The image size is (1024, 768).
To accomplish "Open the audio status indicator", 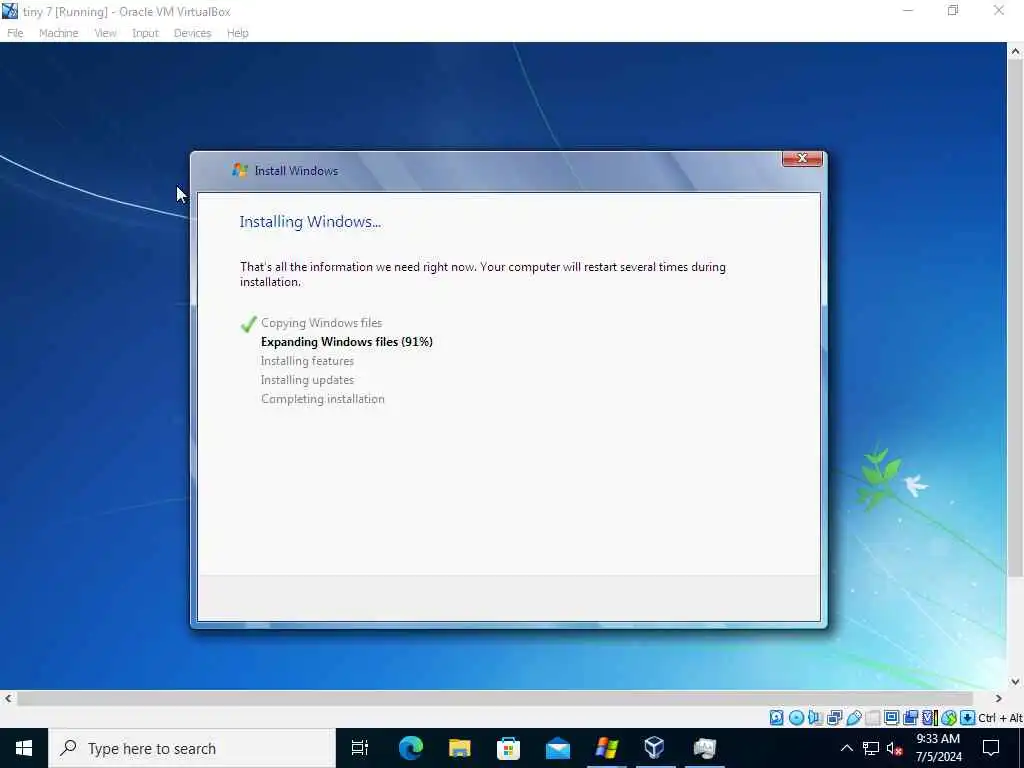I will [814, 718].
